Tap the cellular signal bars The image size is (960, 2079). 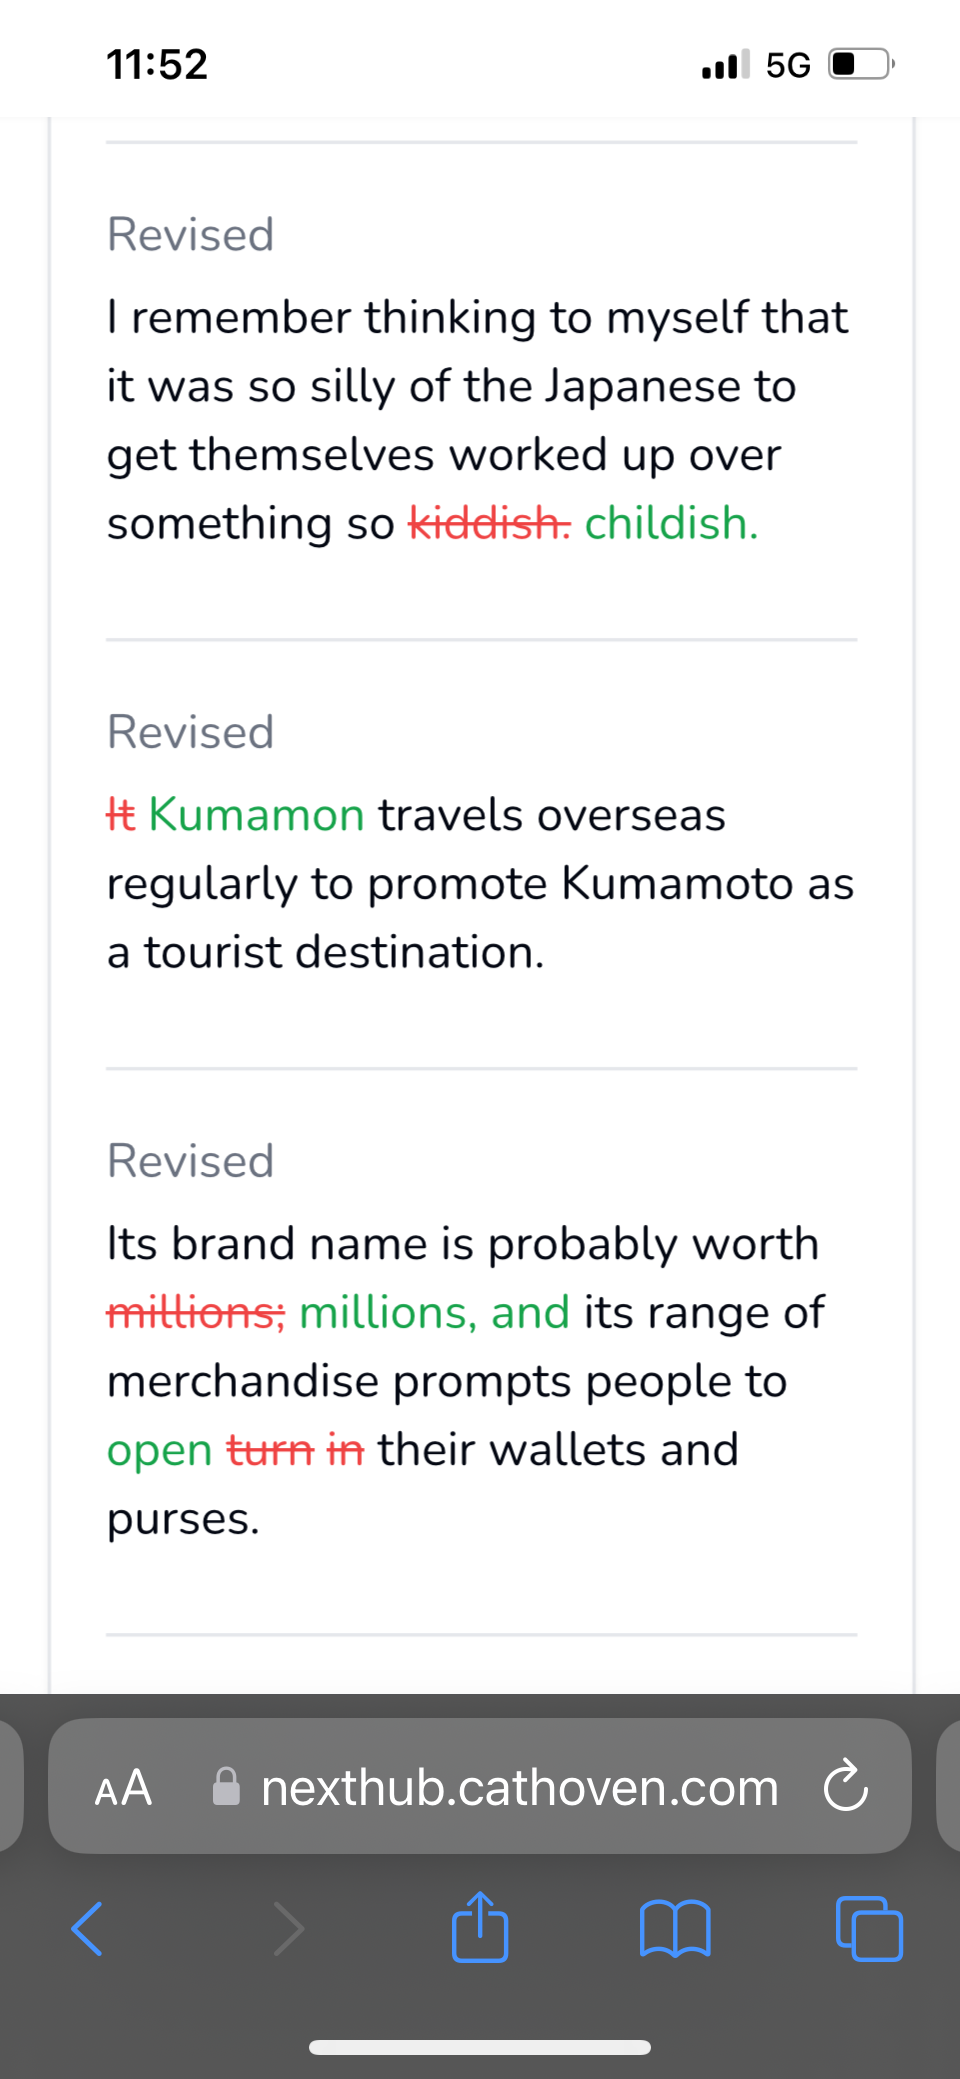pyautogui.click(x=725, y=65)
